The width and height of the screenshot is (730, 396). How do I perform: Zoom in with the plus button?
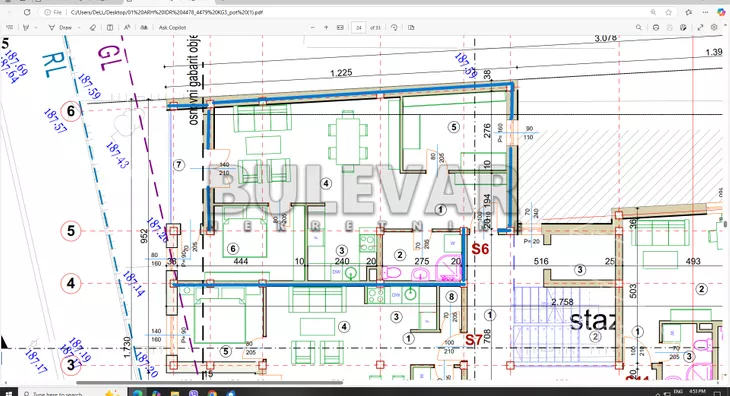pos(326,28)
